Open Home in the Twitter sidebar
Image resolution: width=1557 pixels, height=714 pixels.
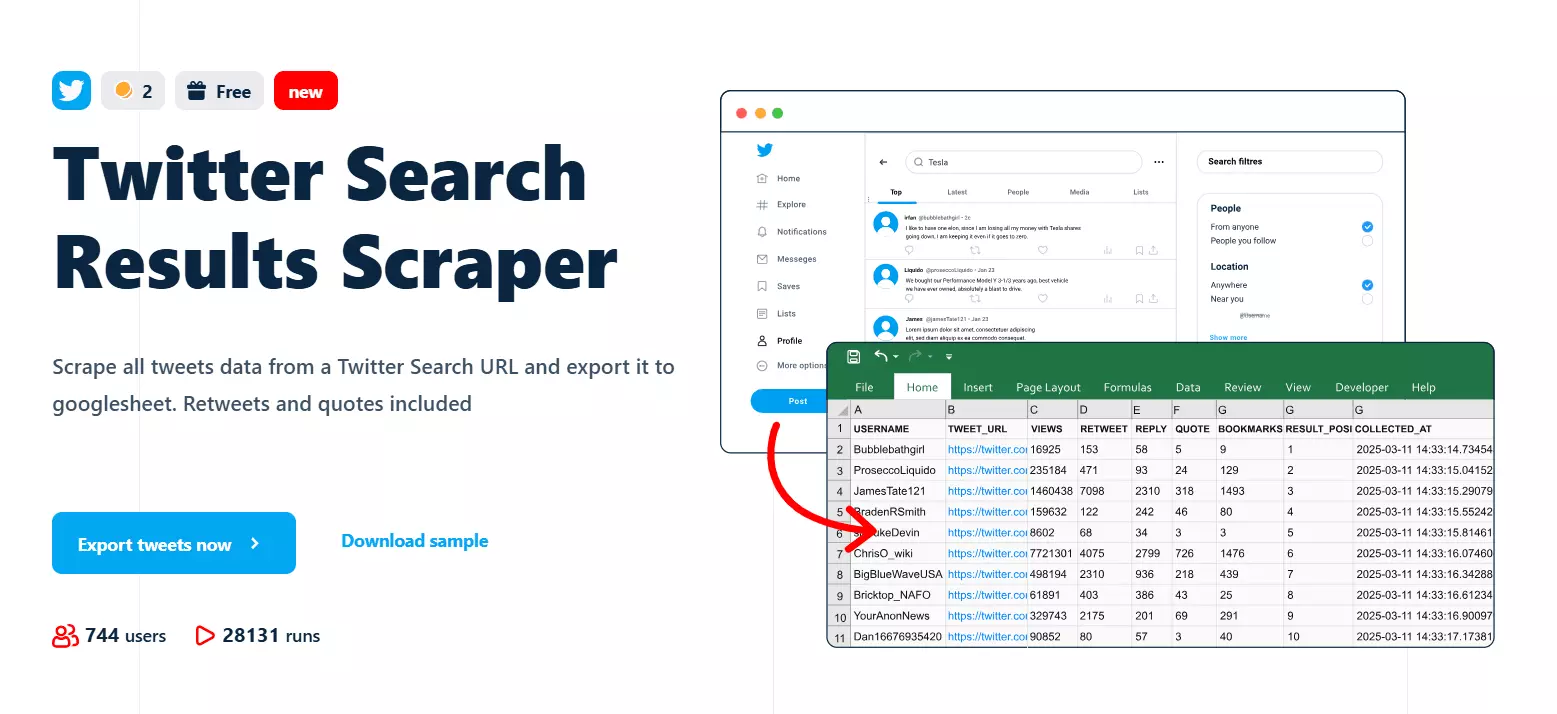[779, 178]
